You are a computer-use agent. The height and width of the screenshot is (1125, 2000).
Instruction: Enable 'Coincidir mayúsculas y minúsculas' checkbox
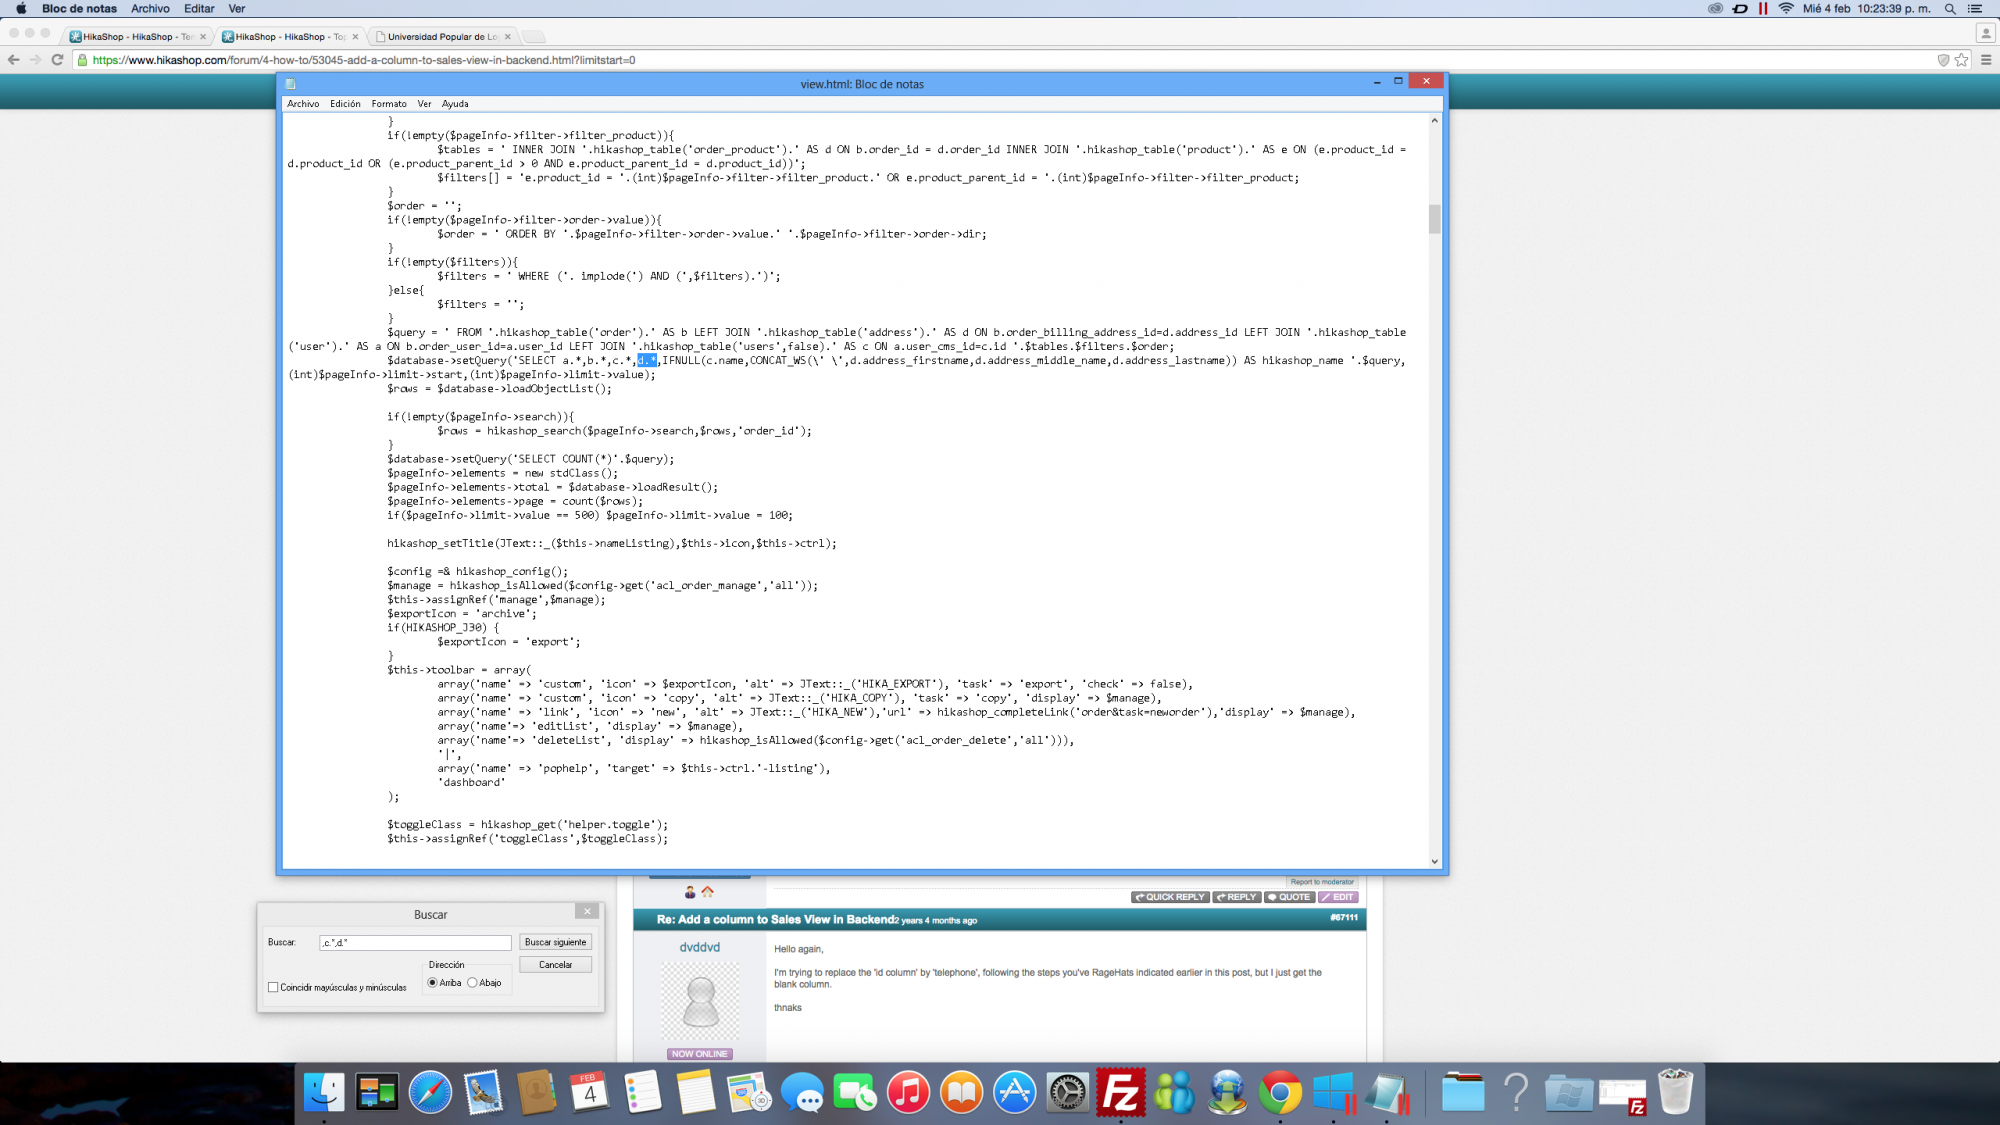point(273,987)
